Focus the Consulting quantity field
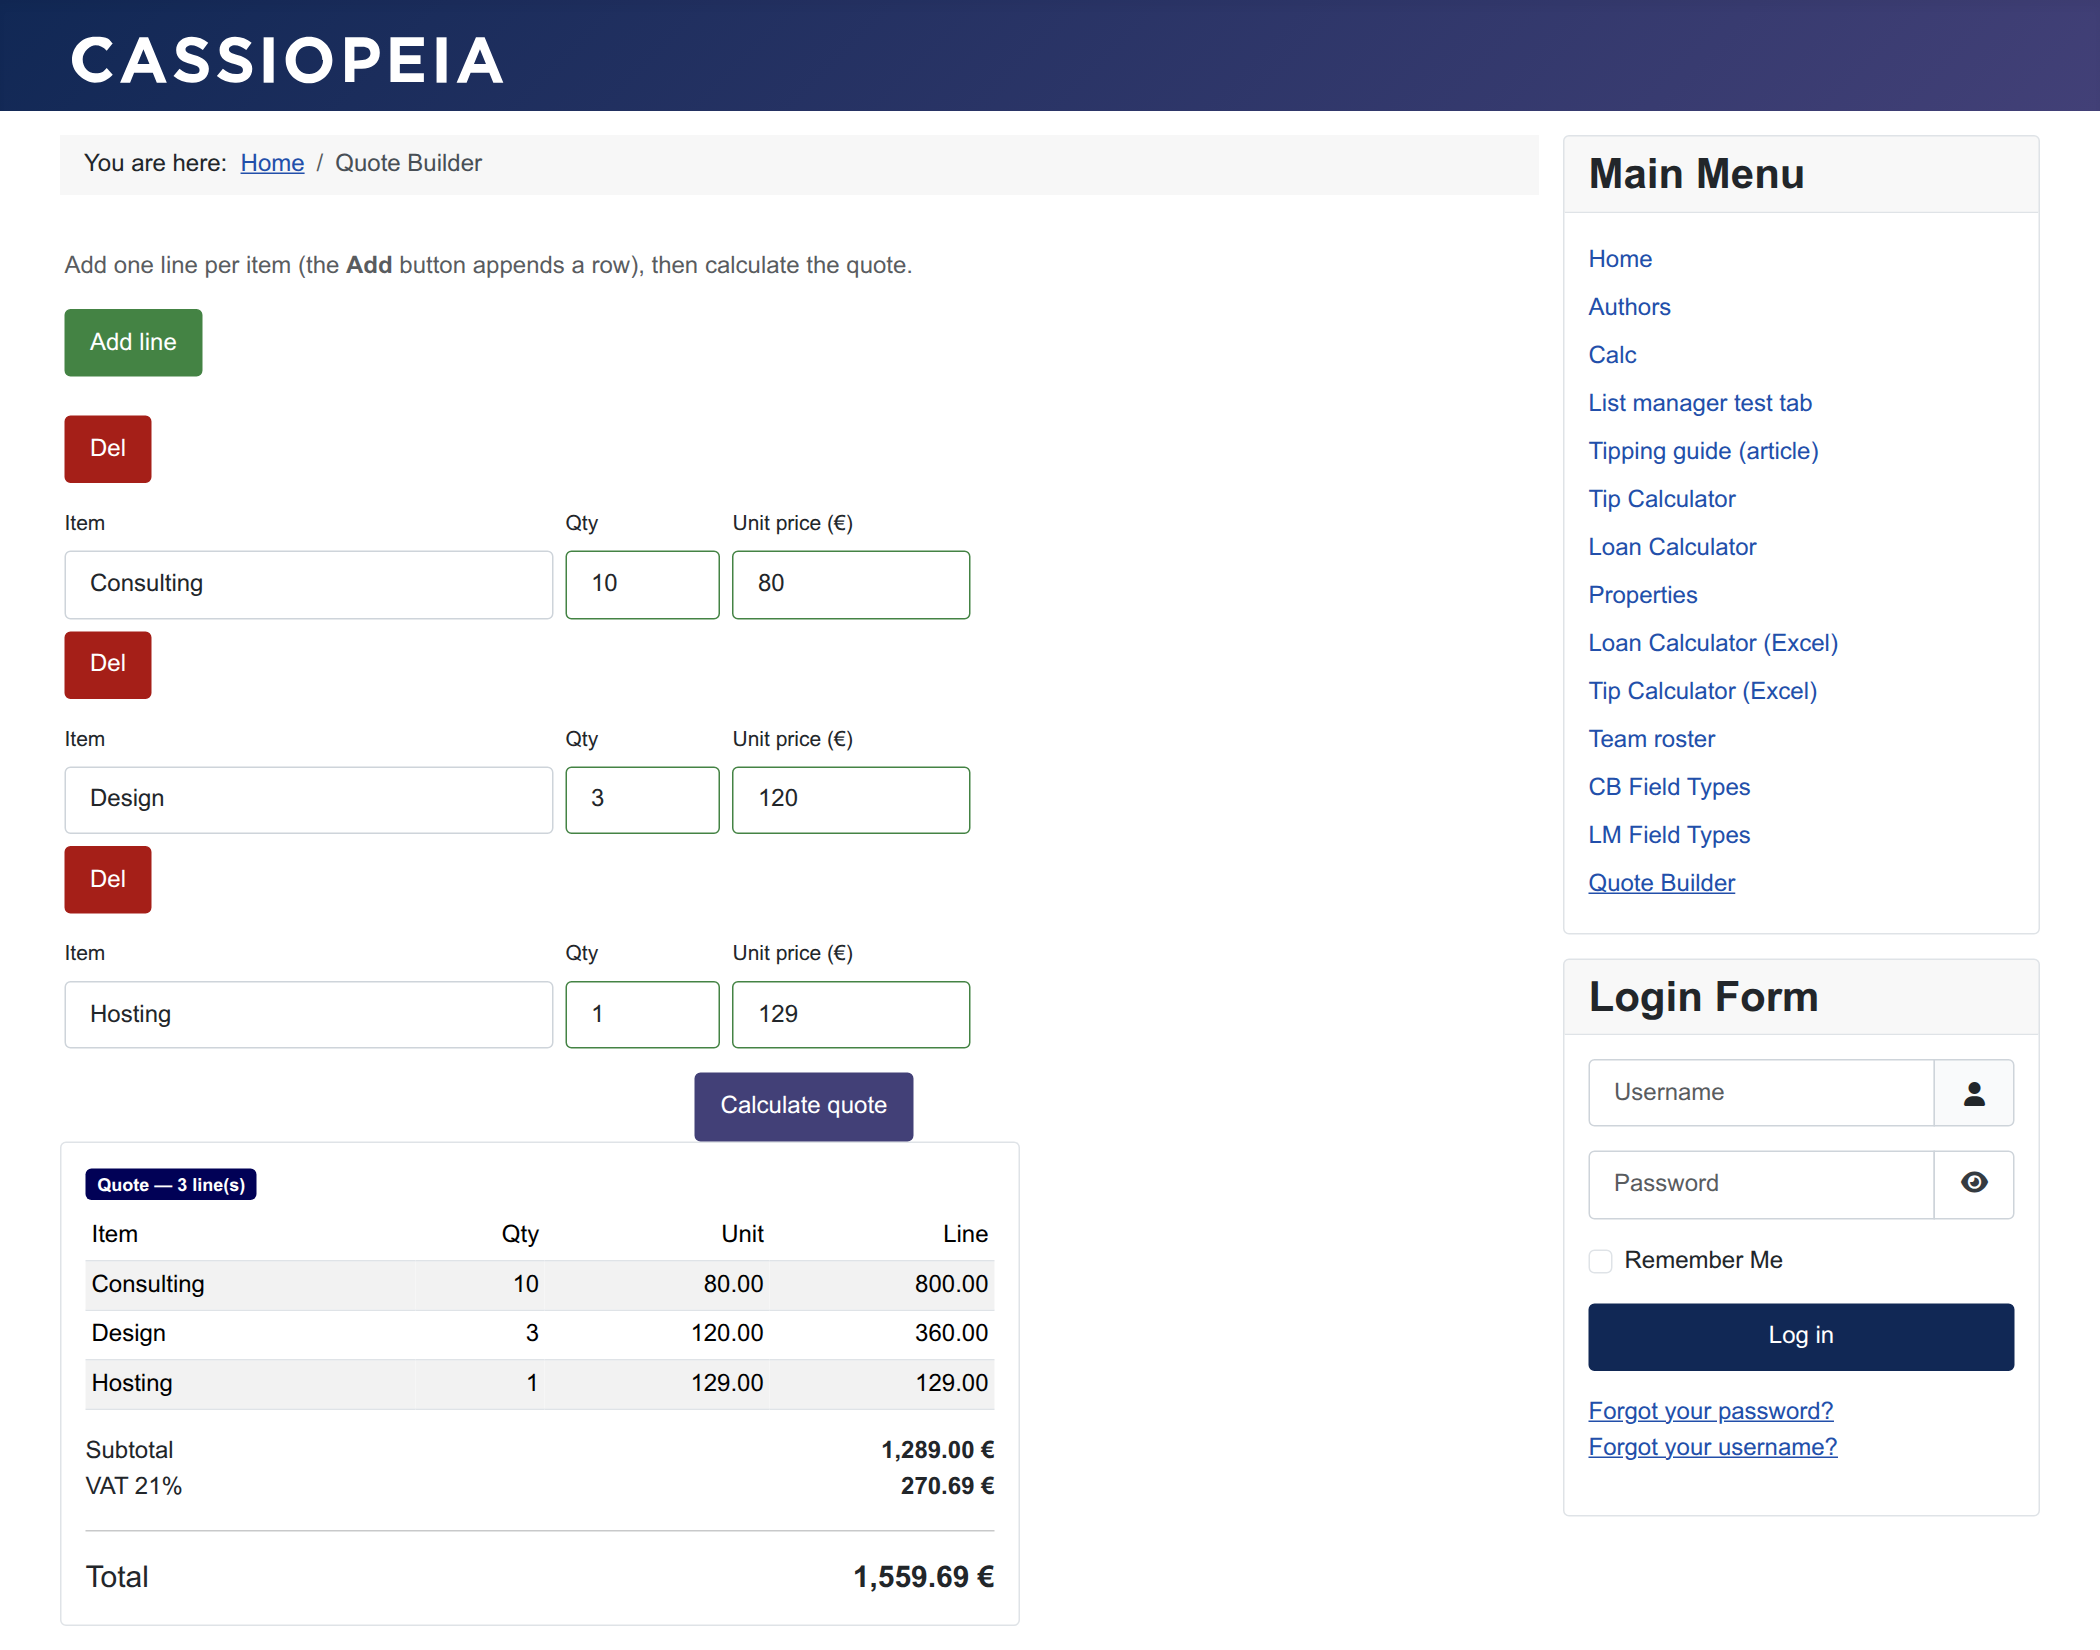 [642, 584]
